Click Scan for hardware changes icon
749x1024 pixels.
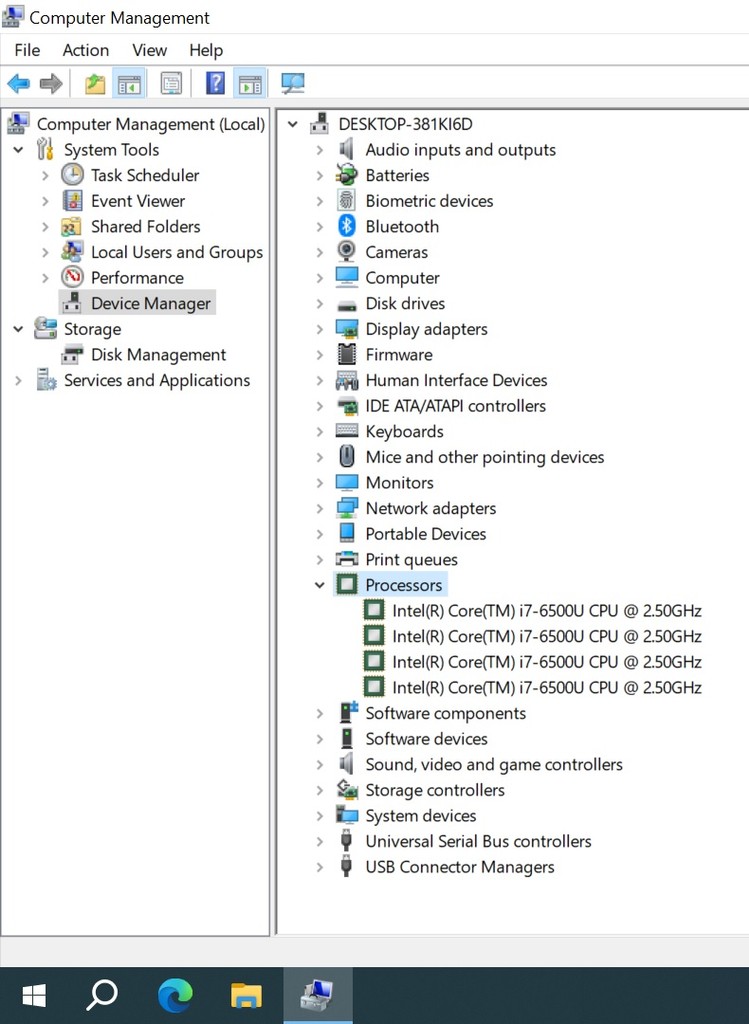pyautogui.click(x=293, y=83)
